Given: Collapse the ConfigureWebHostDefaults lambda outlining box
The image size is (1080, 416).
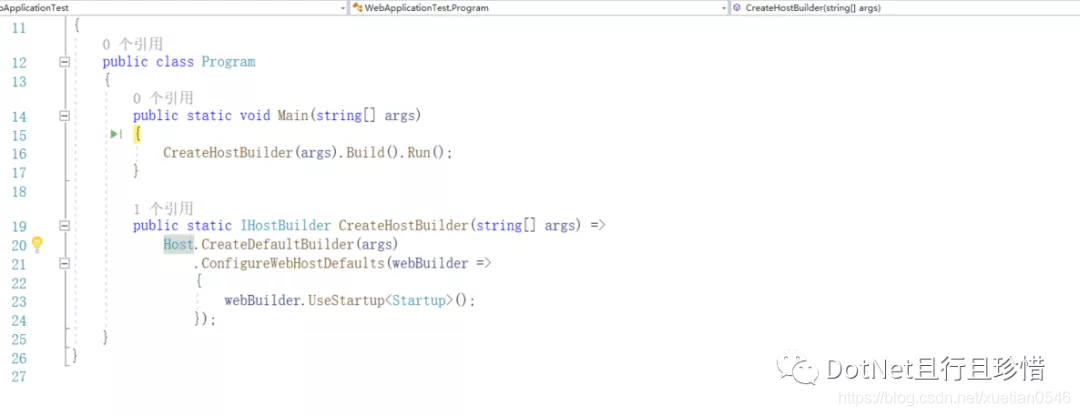Looking at the screenshot, I should [x=65, y=263].
